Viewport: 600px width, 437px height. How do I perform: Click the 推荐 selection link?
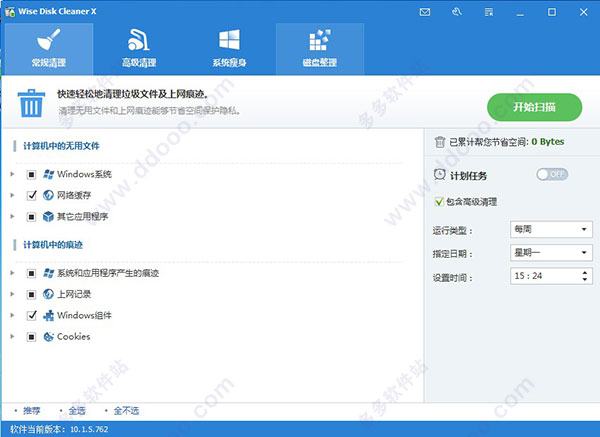pyautogui.click(x=31, y=411)
